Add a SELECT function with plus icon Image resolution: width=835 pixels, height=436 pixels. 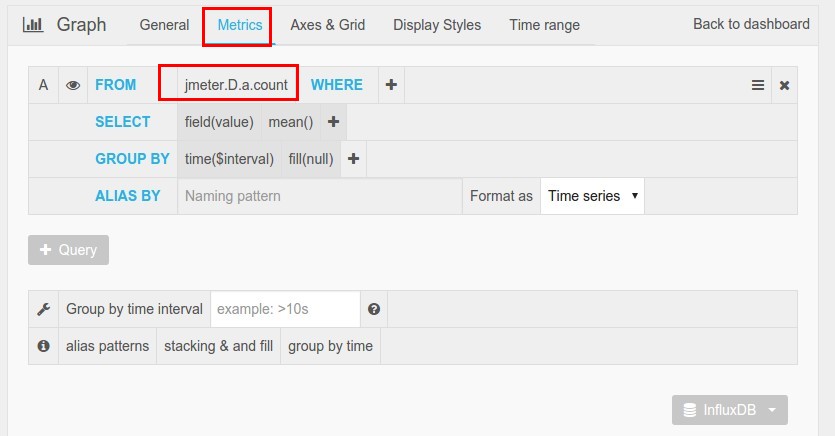click(x=334, y=122)
